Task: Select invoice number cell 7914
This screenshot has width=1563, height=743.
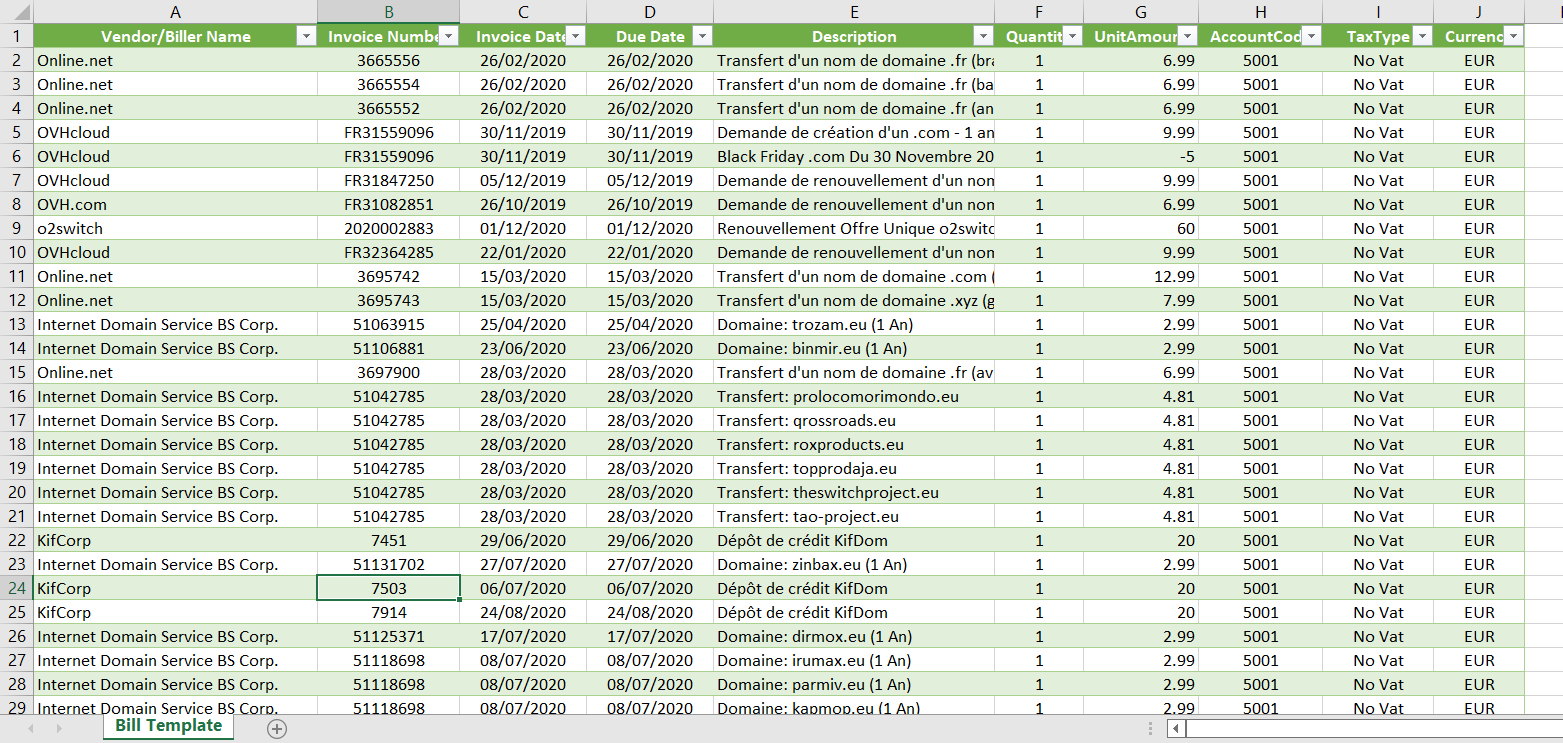Action: [x=389, y=612]
